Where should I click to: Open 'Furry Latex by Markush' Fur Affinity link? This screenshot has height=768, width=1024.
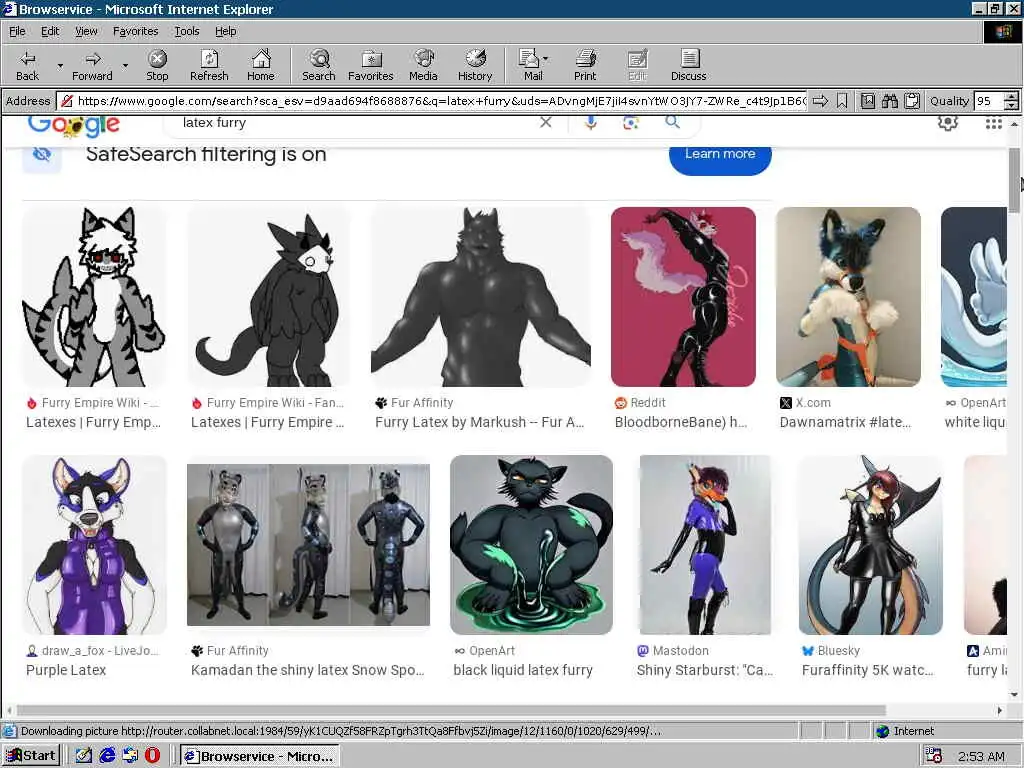point(479,422)
